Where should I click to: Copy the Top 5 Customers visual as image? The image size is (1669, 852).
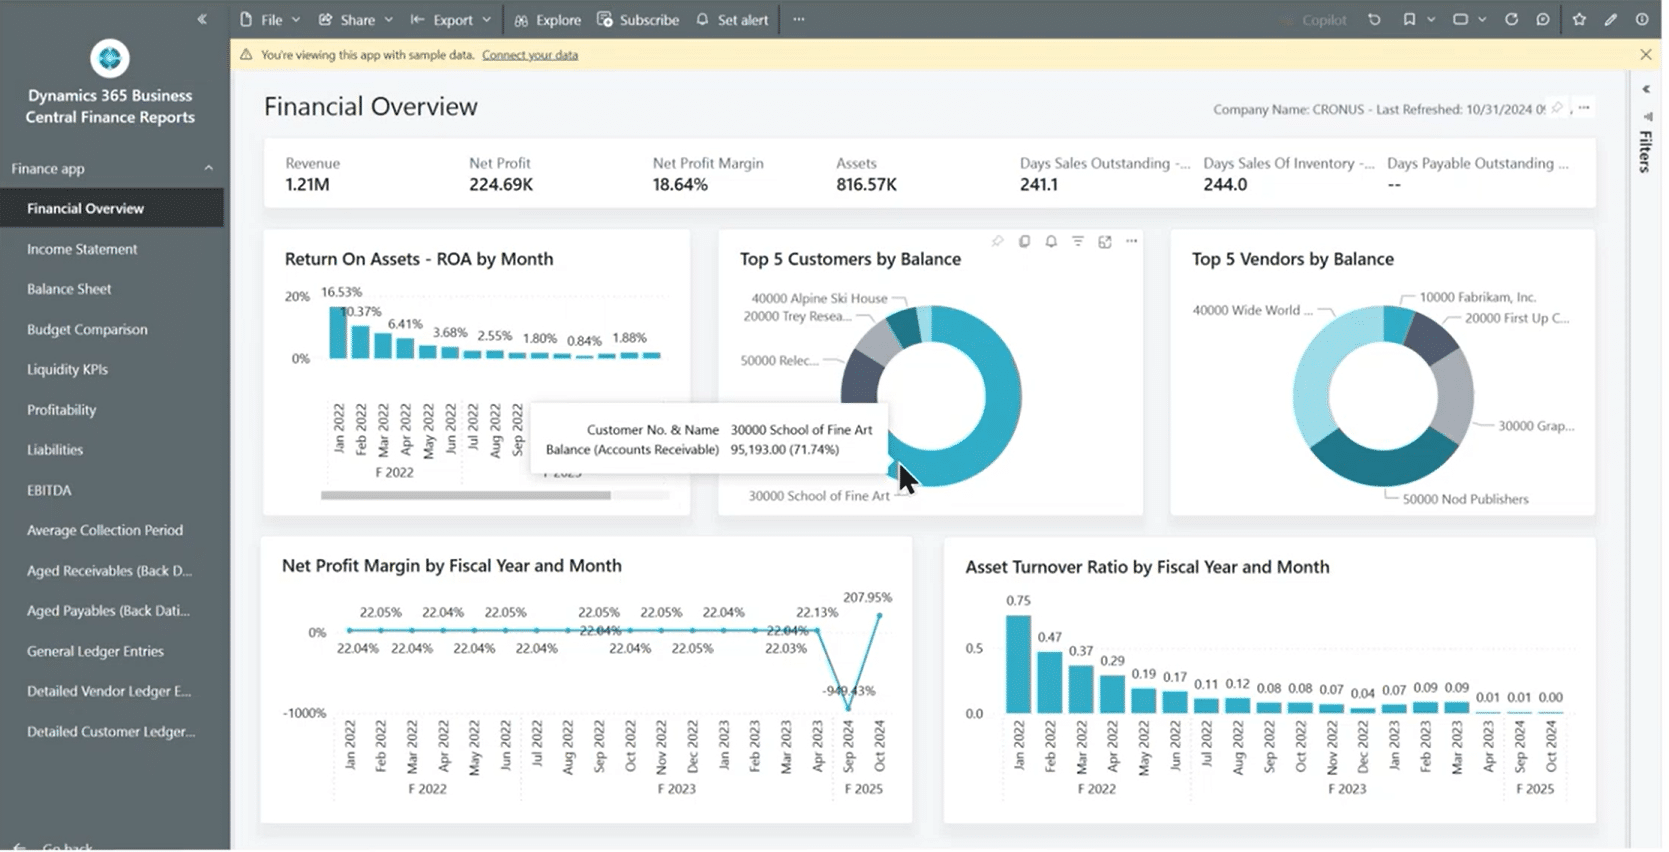pyautogui.click(x=1024, y=242)
